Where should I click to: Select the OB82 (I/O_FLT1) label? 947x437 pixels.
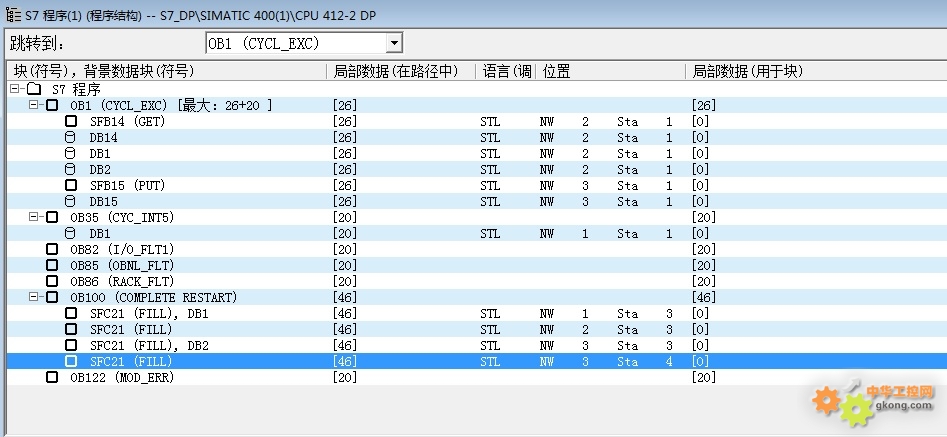(x=122, y=249)
